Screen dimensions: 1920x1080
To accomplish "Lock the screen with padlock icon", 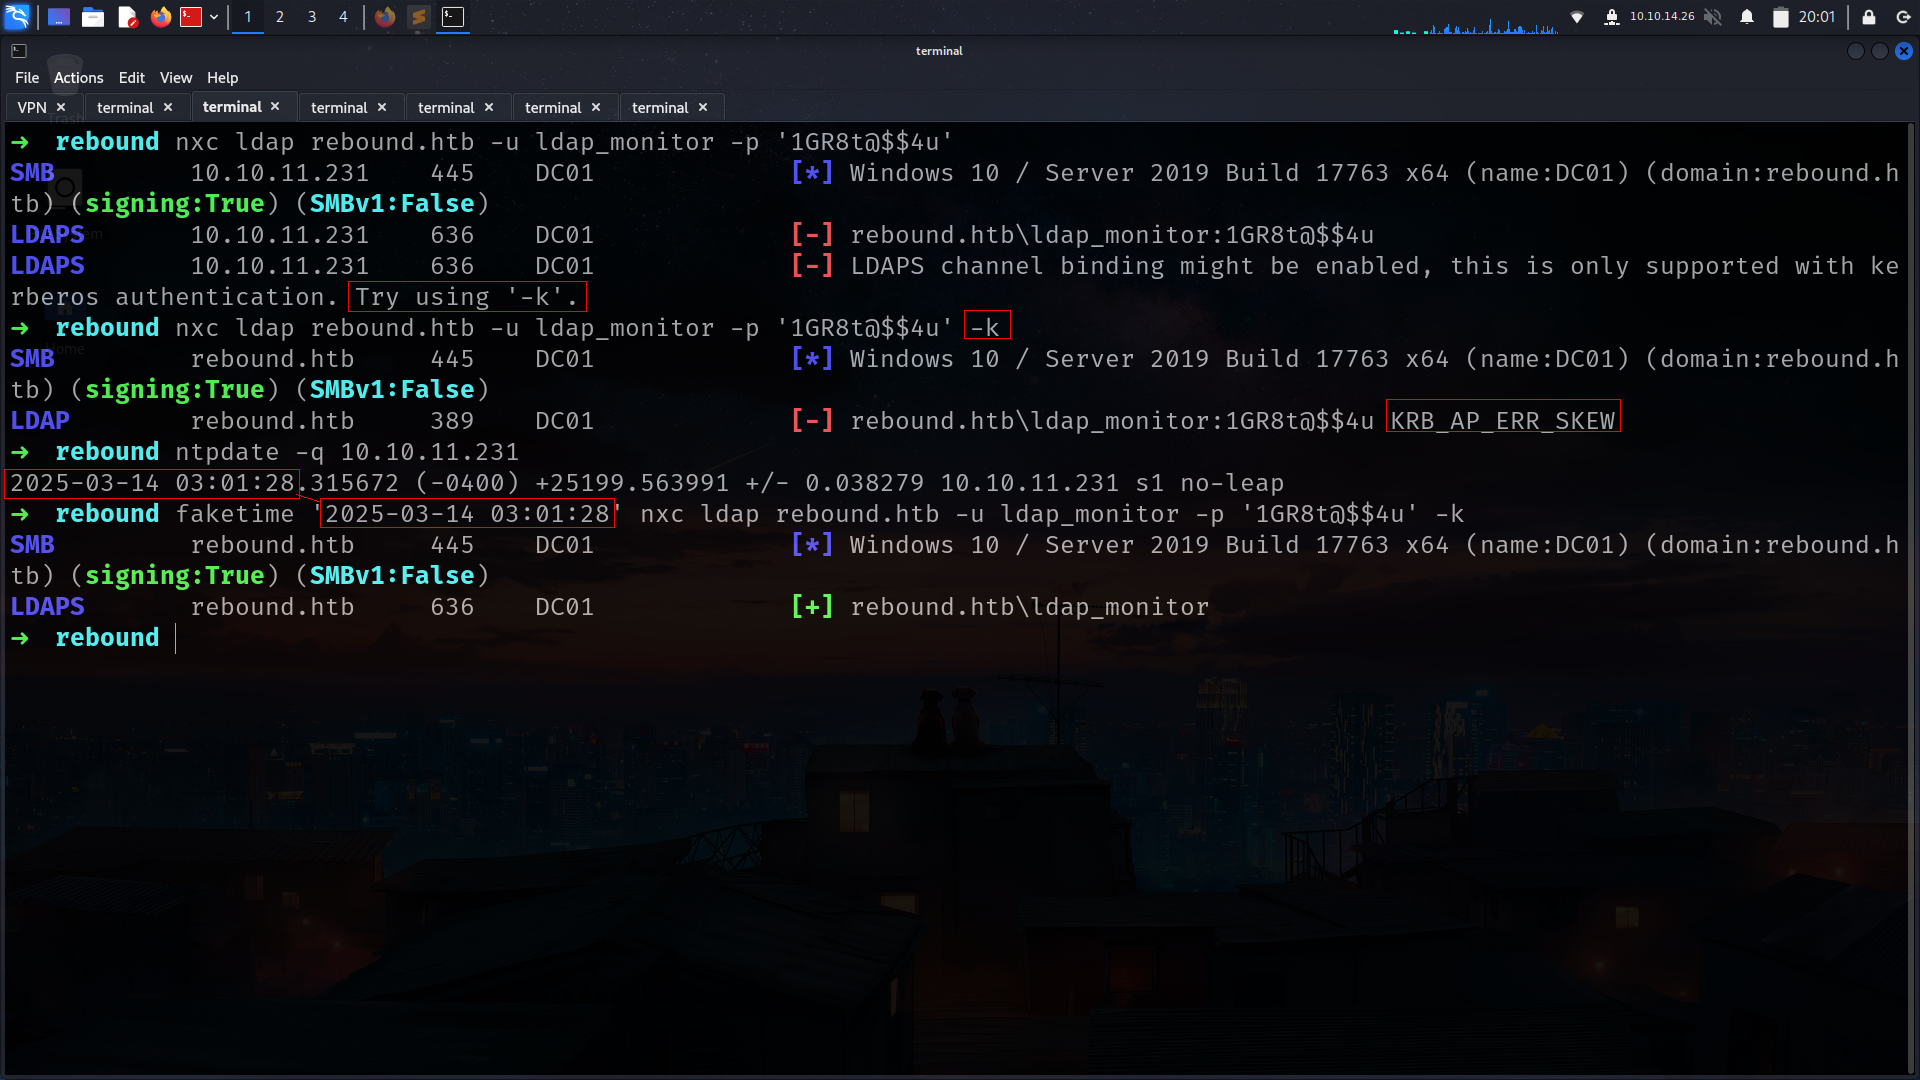I will pyautogui.click(x=1868, y=16).
